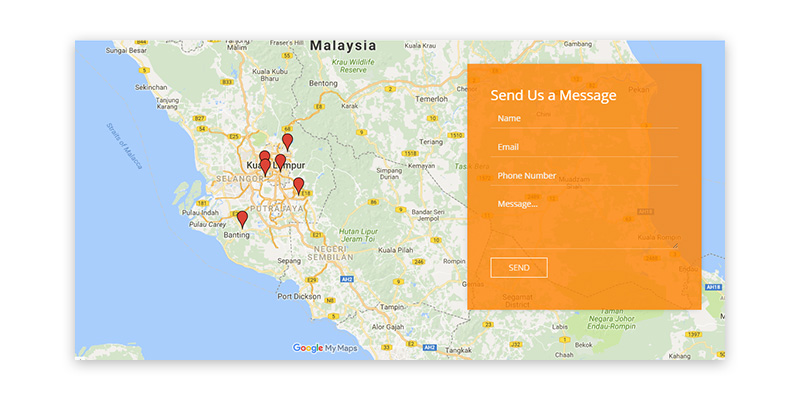Click the Karak town label
This screenshot has height=400, width=800.
(x=349, y=106)
